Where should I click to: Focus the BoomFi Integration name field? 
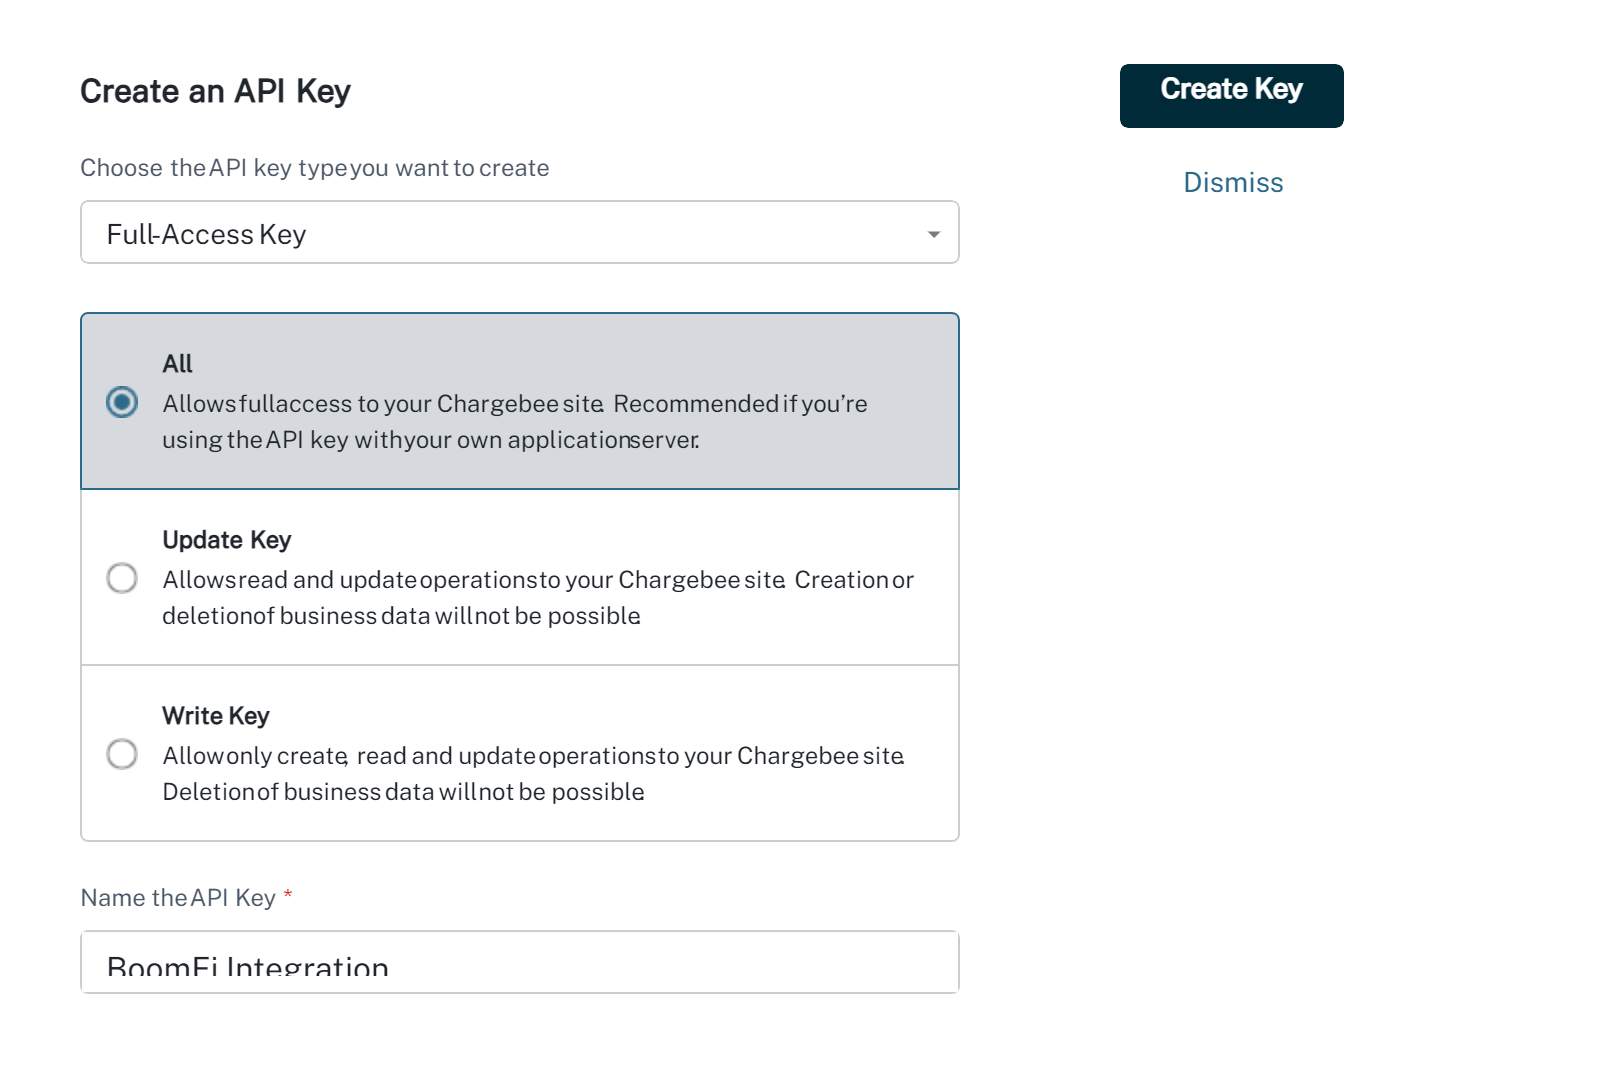[x=520, y=962]
